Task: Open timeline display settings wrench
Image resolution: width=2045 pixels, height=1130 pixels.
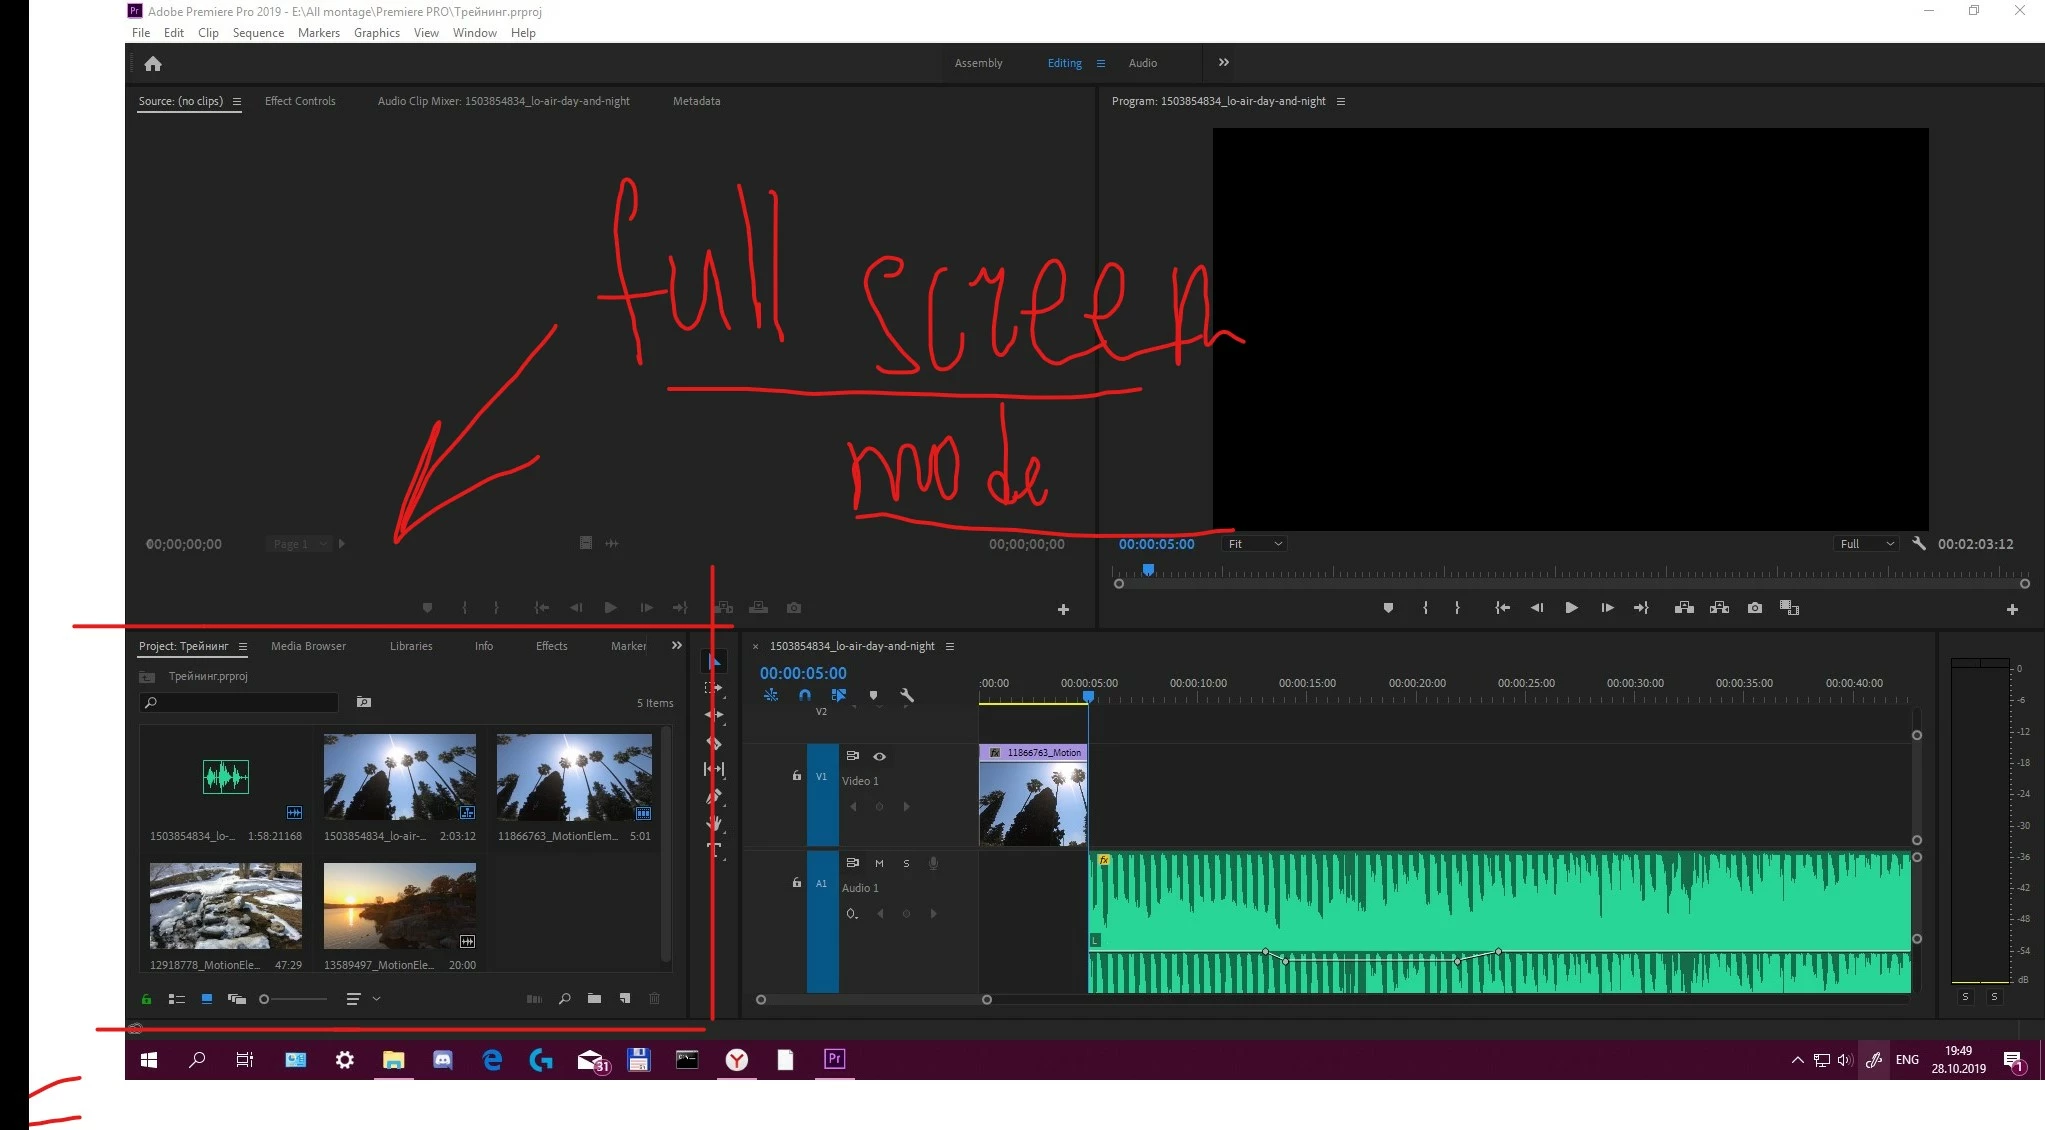Action: [x=907, y=695]
